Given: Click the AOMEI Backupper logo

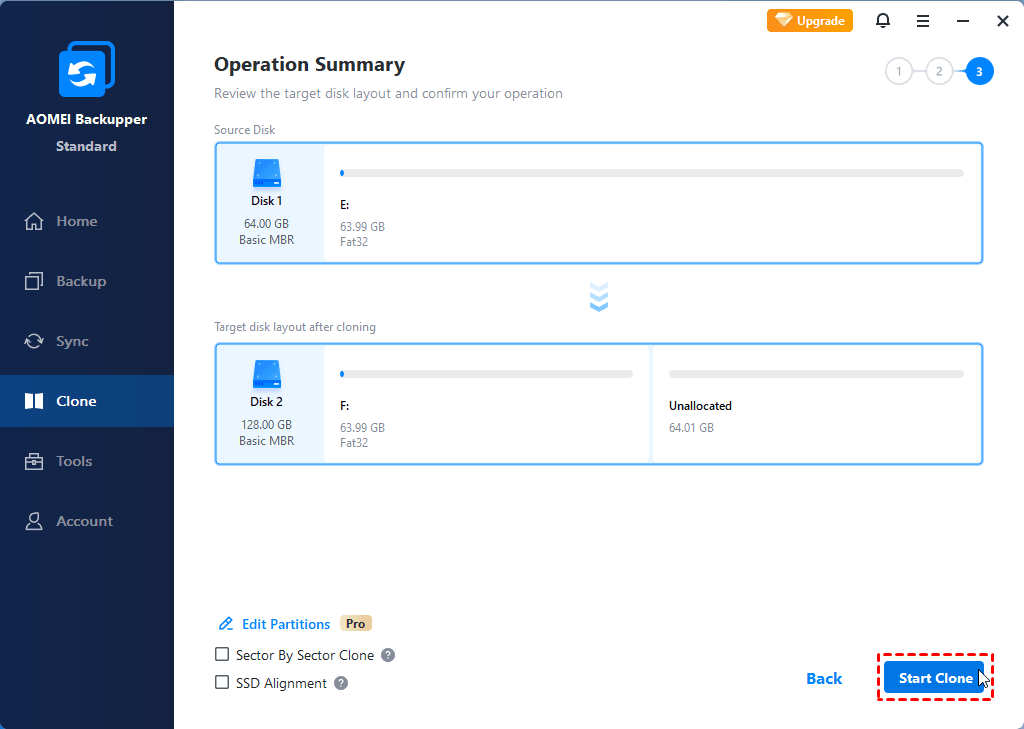Looking at the screenshot, I should pos(86,69).
